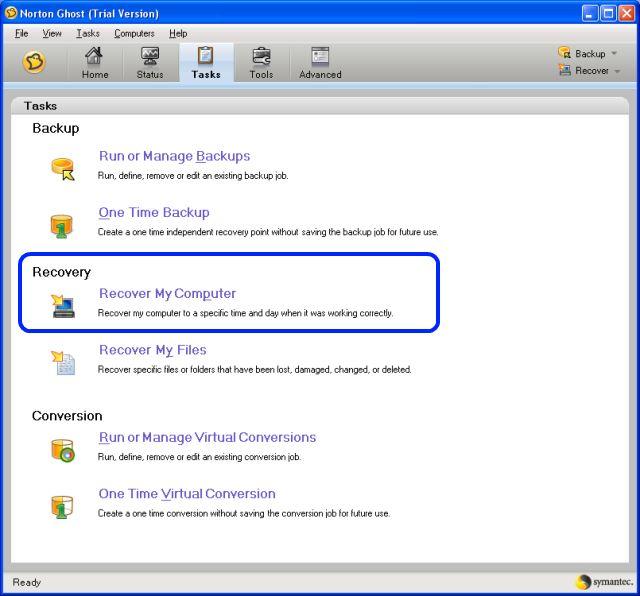
Task: Open the Status monitor icon
Action: coord(150,56)
